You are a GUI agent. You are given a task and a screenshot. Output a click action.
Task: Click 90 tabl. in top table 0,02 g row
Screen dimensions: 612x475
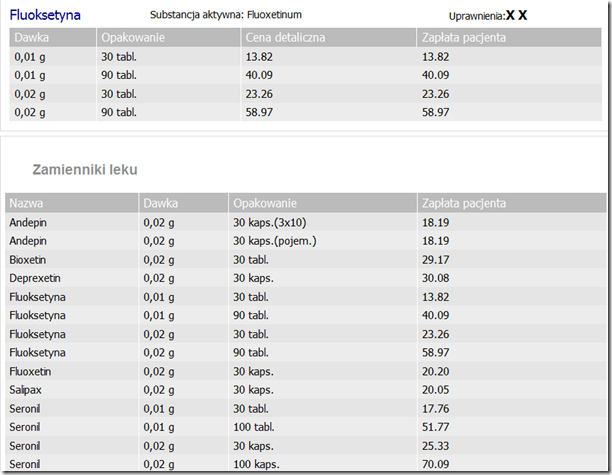click(119, 112)
